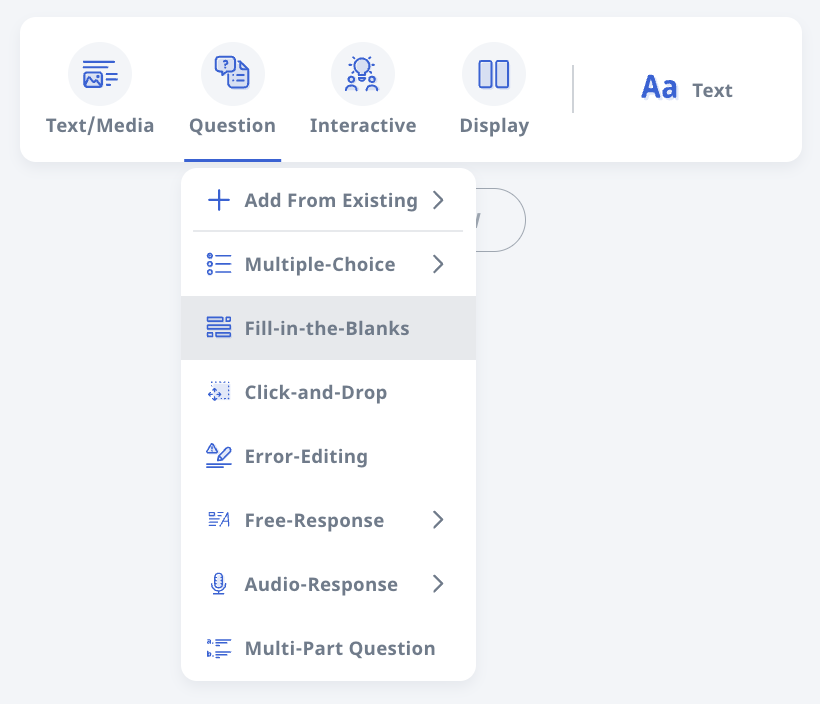820x704 pixels.
Task: Click the rounded button partly hidden behind menu
Action: pos(502,220)
